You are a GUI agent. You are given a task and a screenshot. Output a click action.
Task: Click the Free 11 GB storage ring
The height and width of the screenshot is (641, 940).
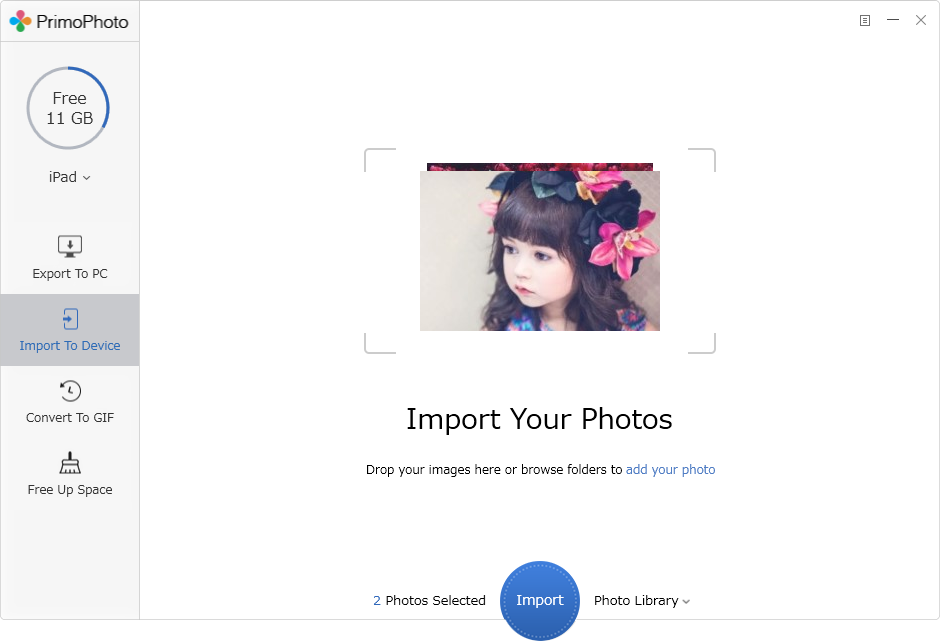click(68, 108)
